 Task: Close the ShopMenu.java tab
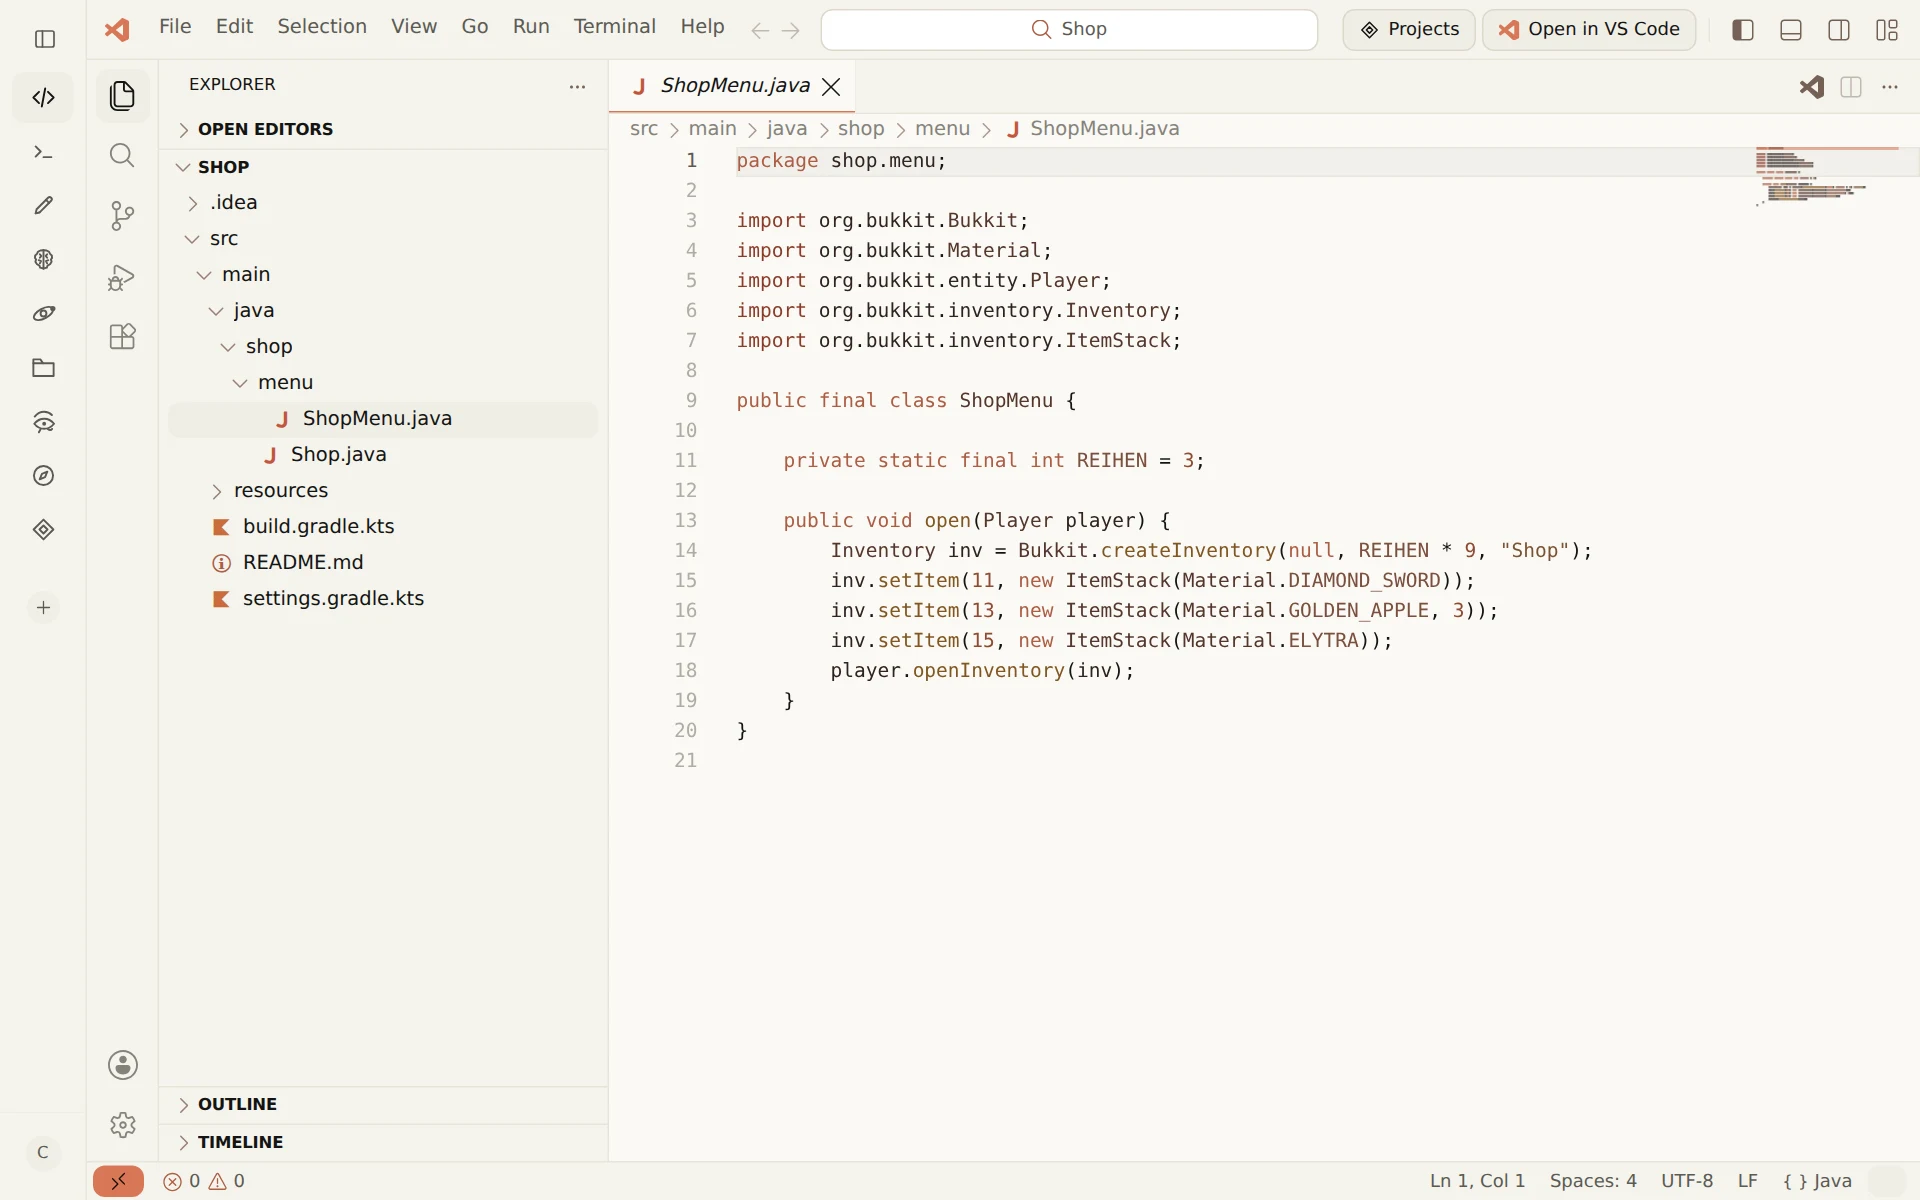(831, 87)
